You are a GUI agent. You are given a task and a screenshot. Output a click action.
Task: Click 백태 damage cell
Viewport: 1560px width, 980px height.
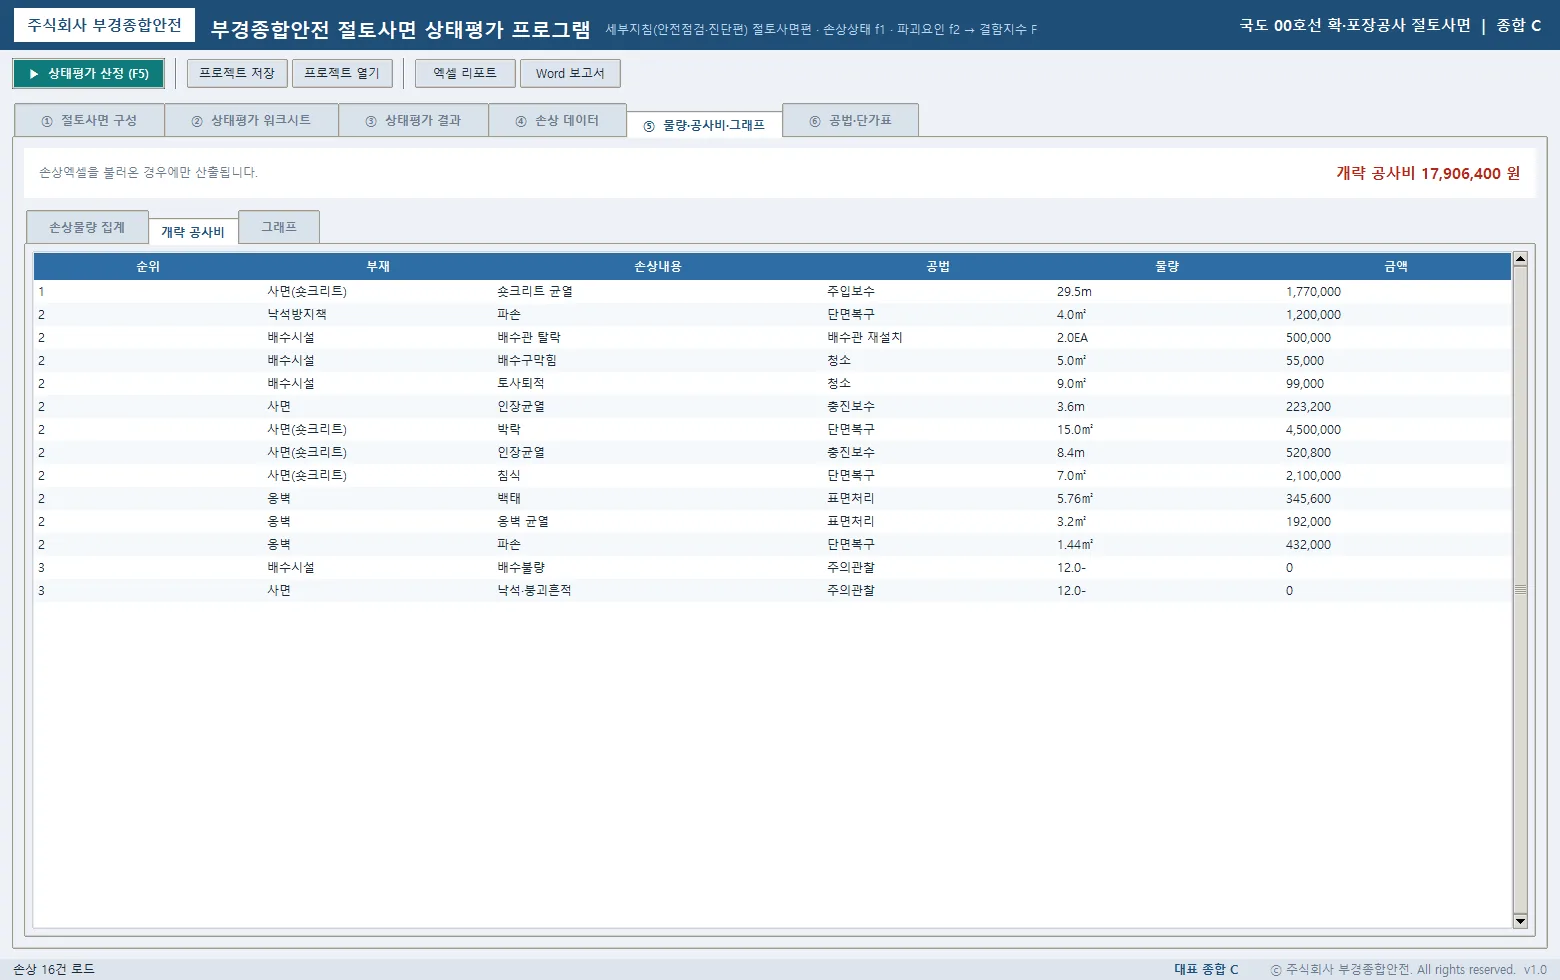(x=509, y=498)
